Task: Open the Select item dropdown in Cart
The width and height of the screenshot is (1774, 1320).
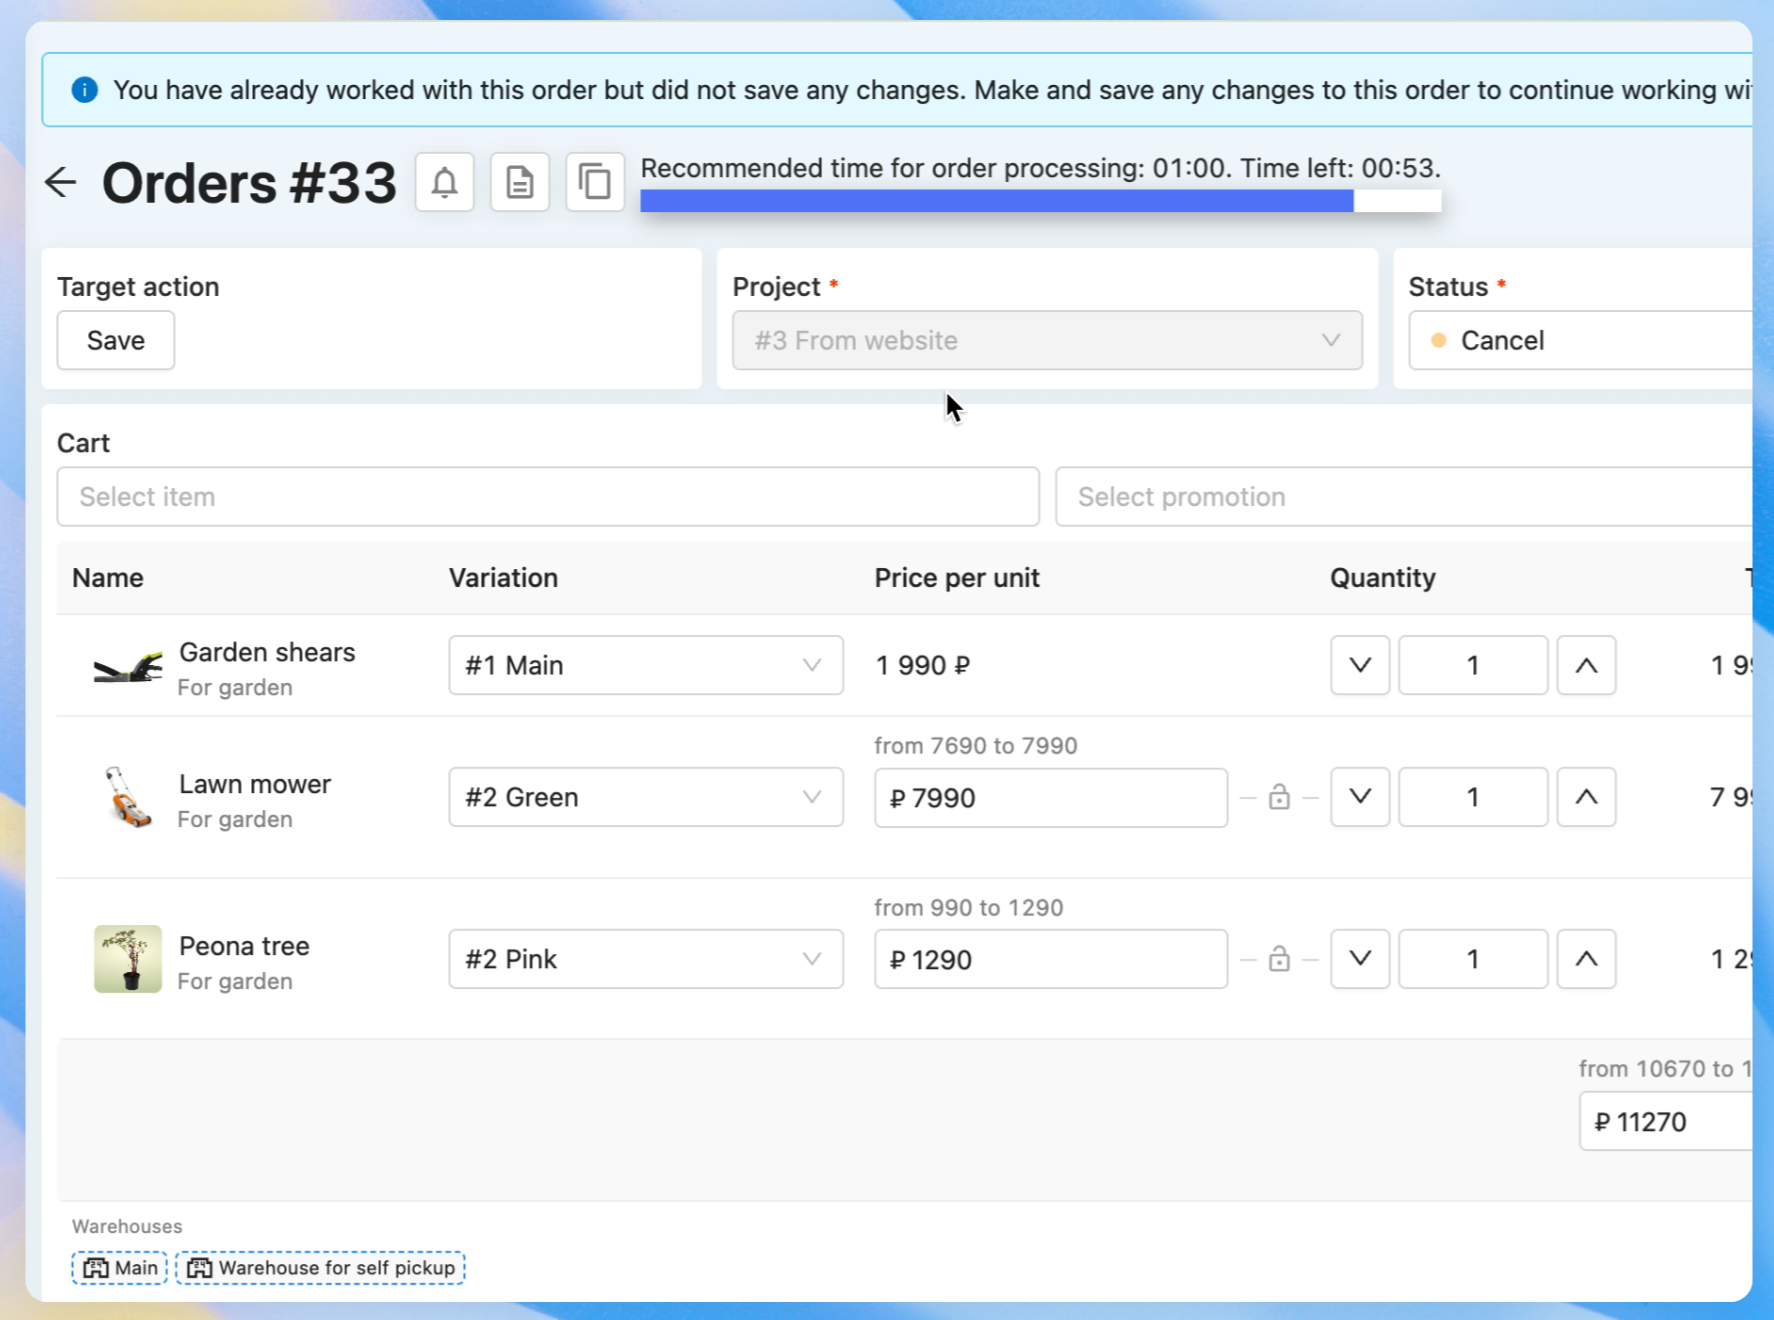Action: [548, 496]
